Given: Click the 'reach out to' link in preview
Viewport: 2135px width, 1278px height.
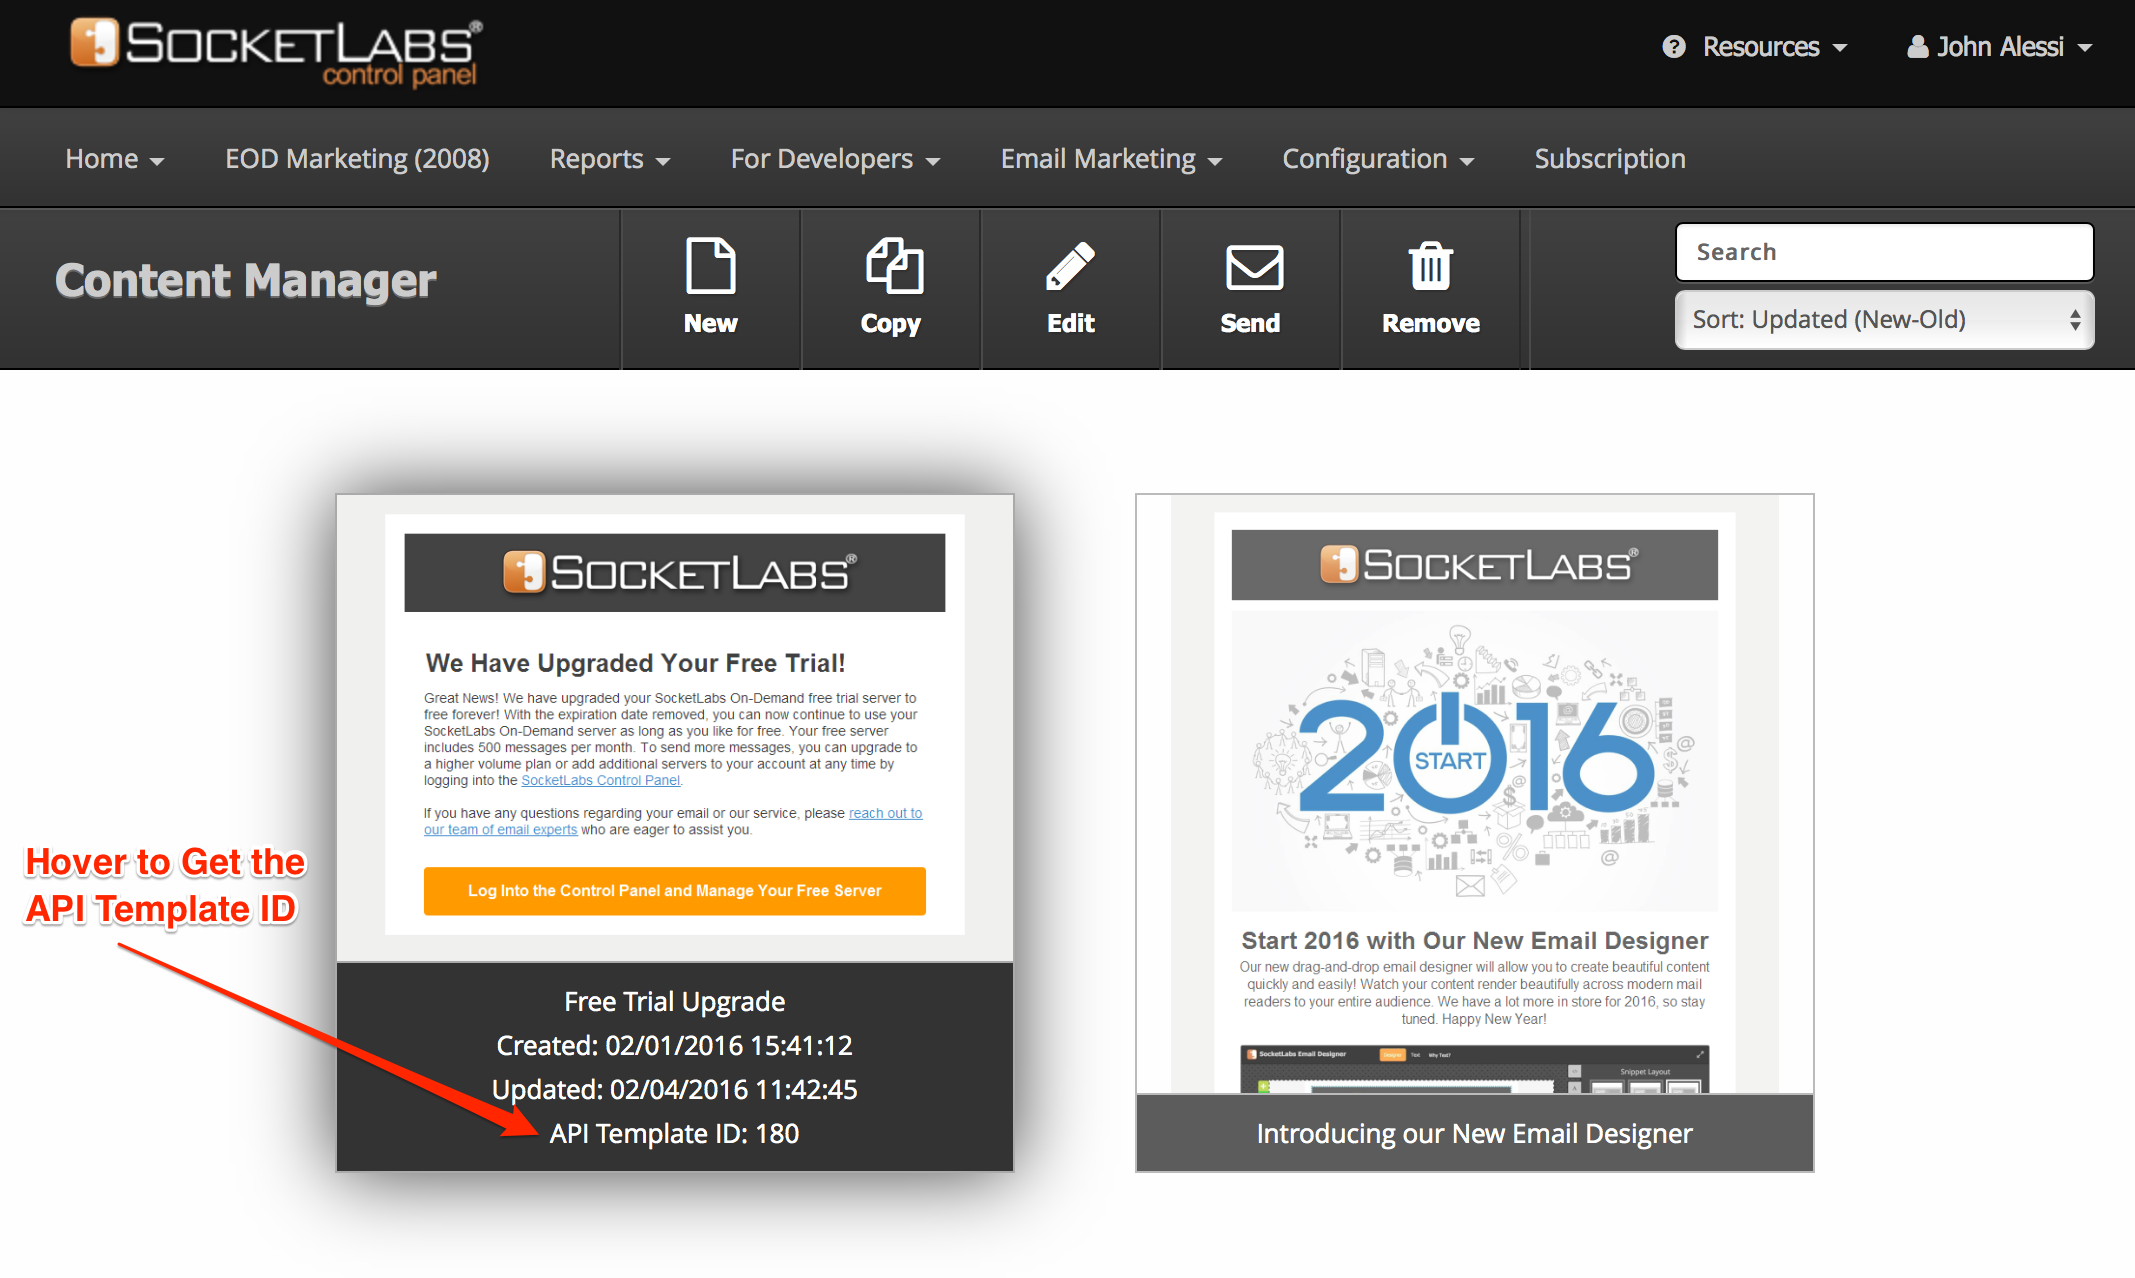Looking at the screenshot, I should click(x=886, y=813).
